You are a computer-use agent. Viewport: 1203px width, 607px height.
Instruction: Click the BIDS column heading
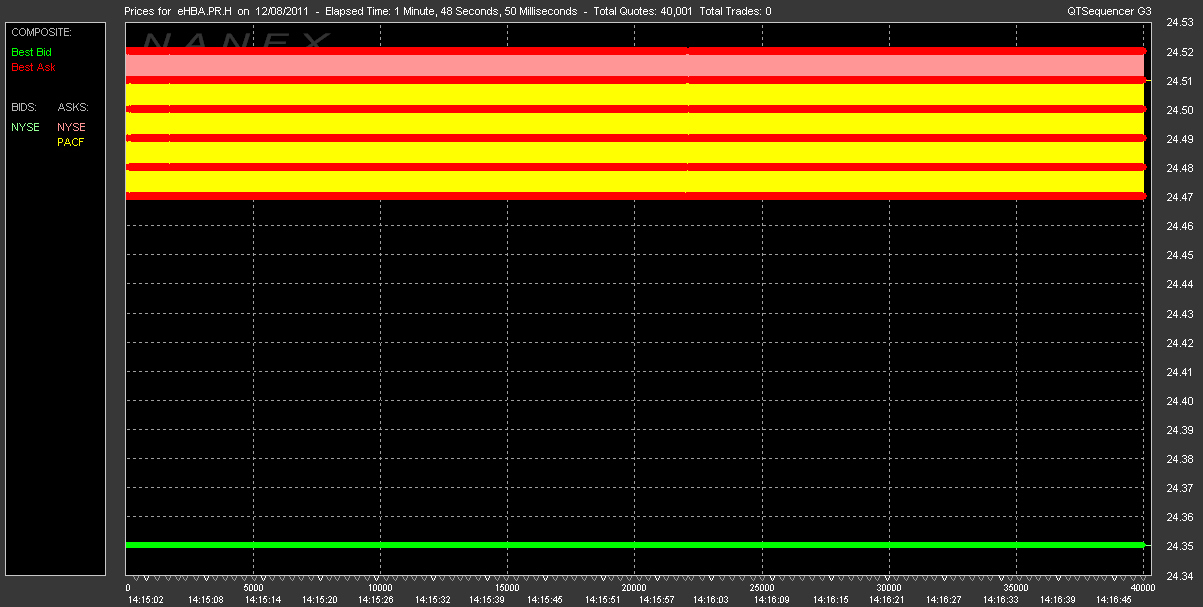(x=23, y=106)
